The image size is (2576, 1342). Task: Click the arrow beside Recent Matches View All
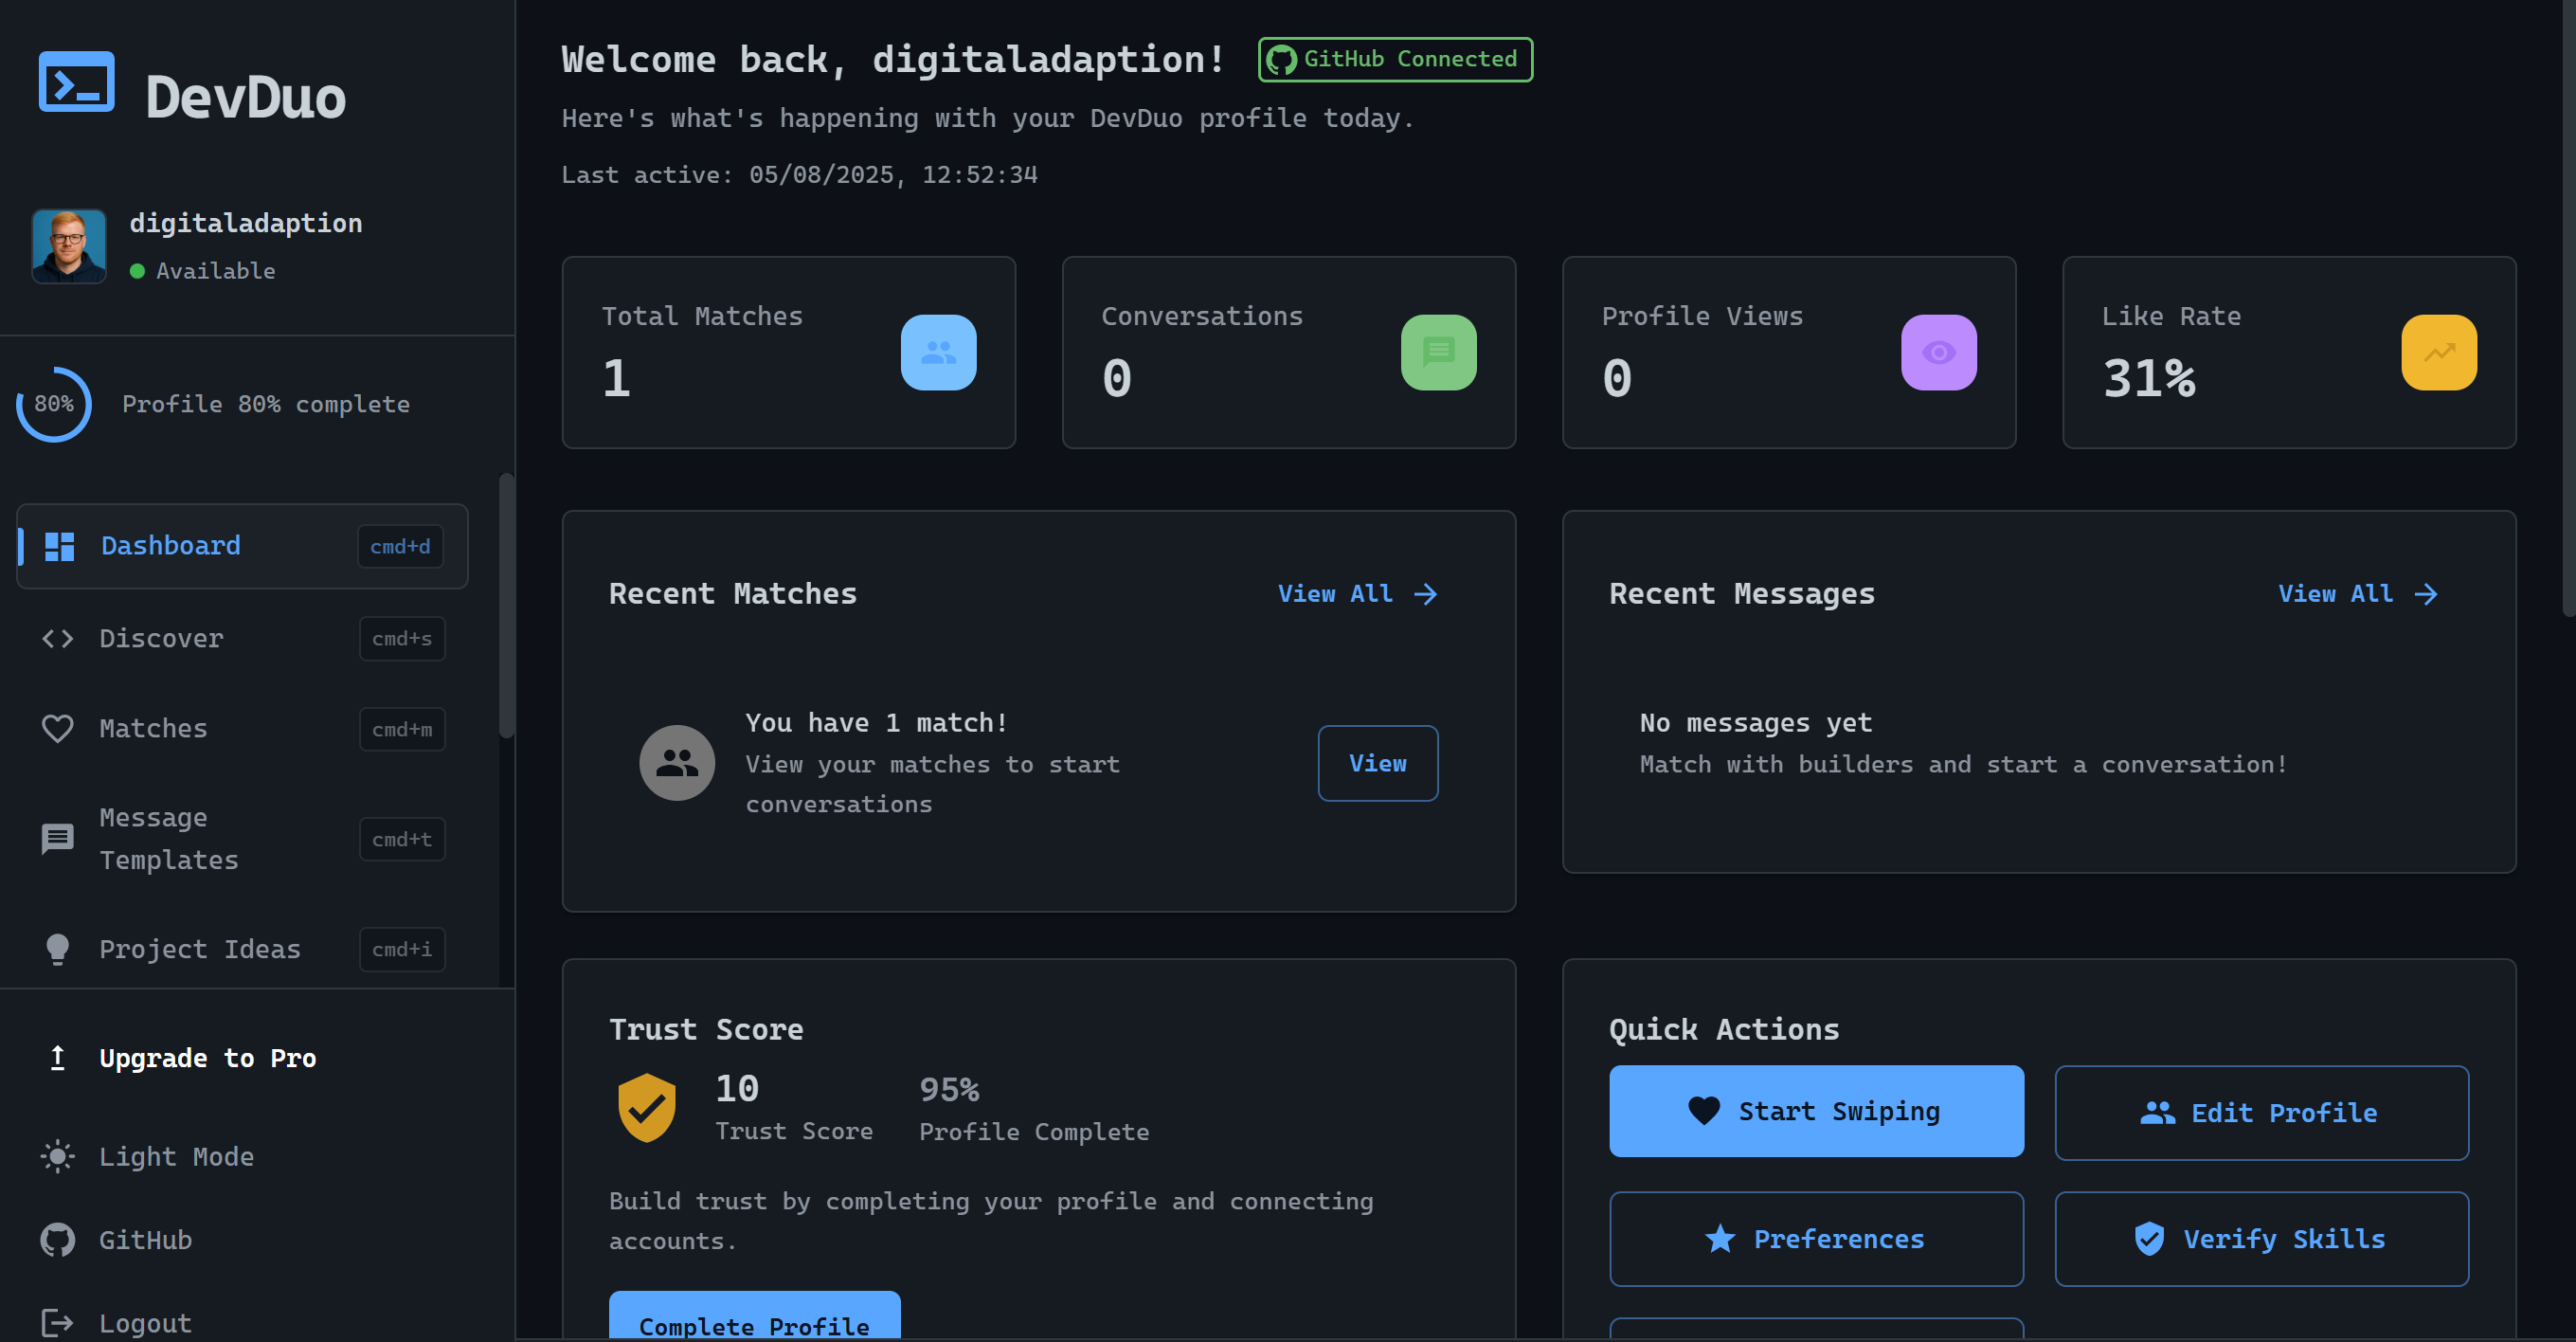tap(1425, 594)
